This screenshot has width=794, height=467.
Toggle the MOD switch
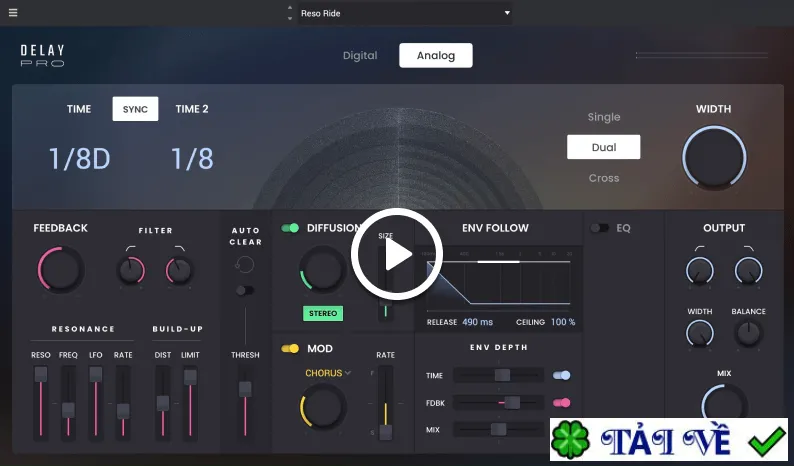(x=290, y=348)
